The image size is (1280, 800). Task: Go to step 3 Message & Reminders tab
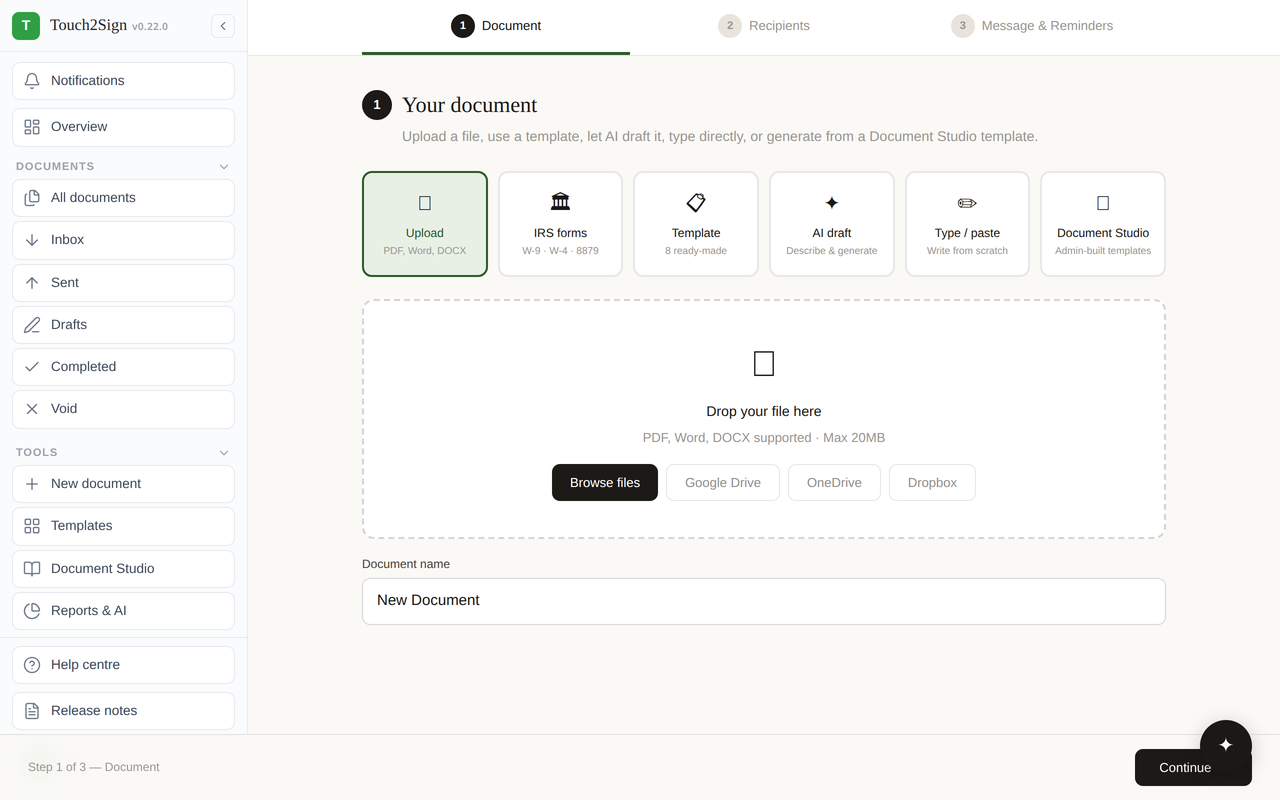tap(1032, 26)
